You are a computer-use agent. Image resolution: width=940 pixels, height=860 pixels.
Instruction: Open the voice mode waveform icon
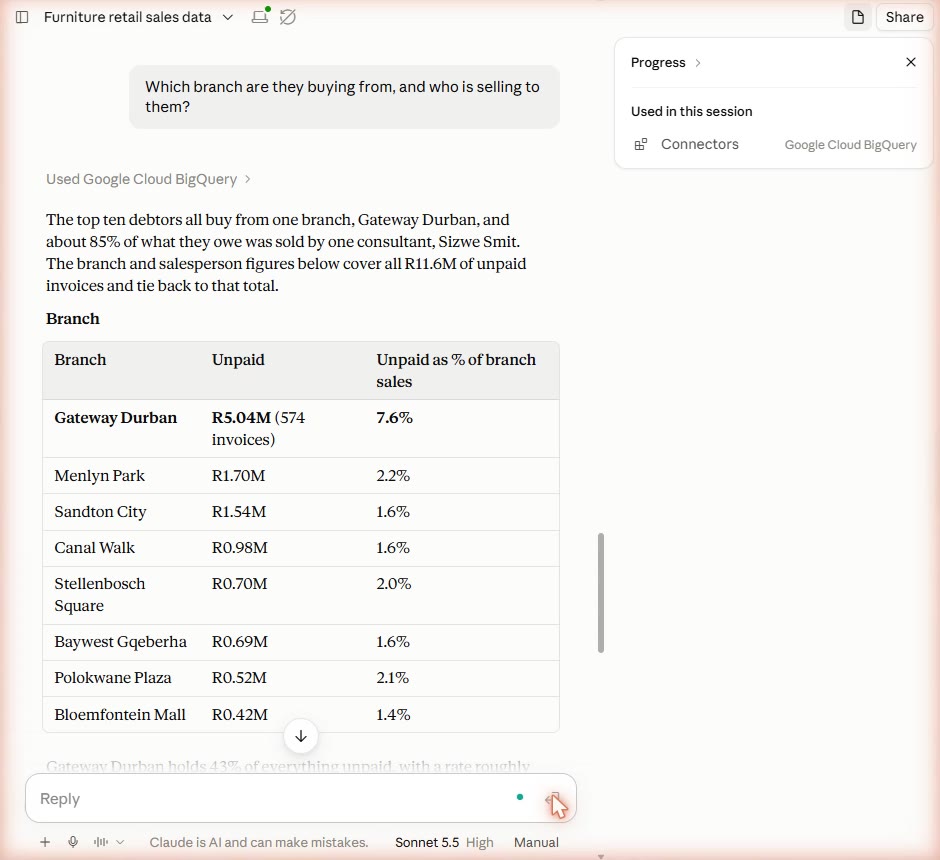(101, 842)
